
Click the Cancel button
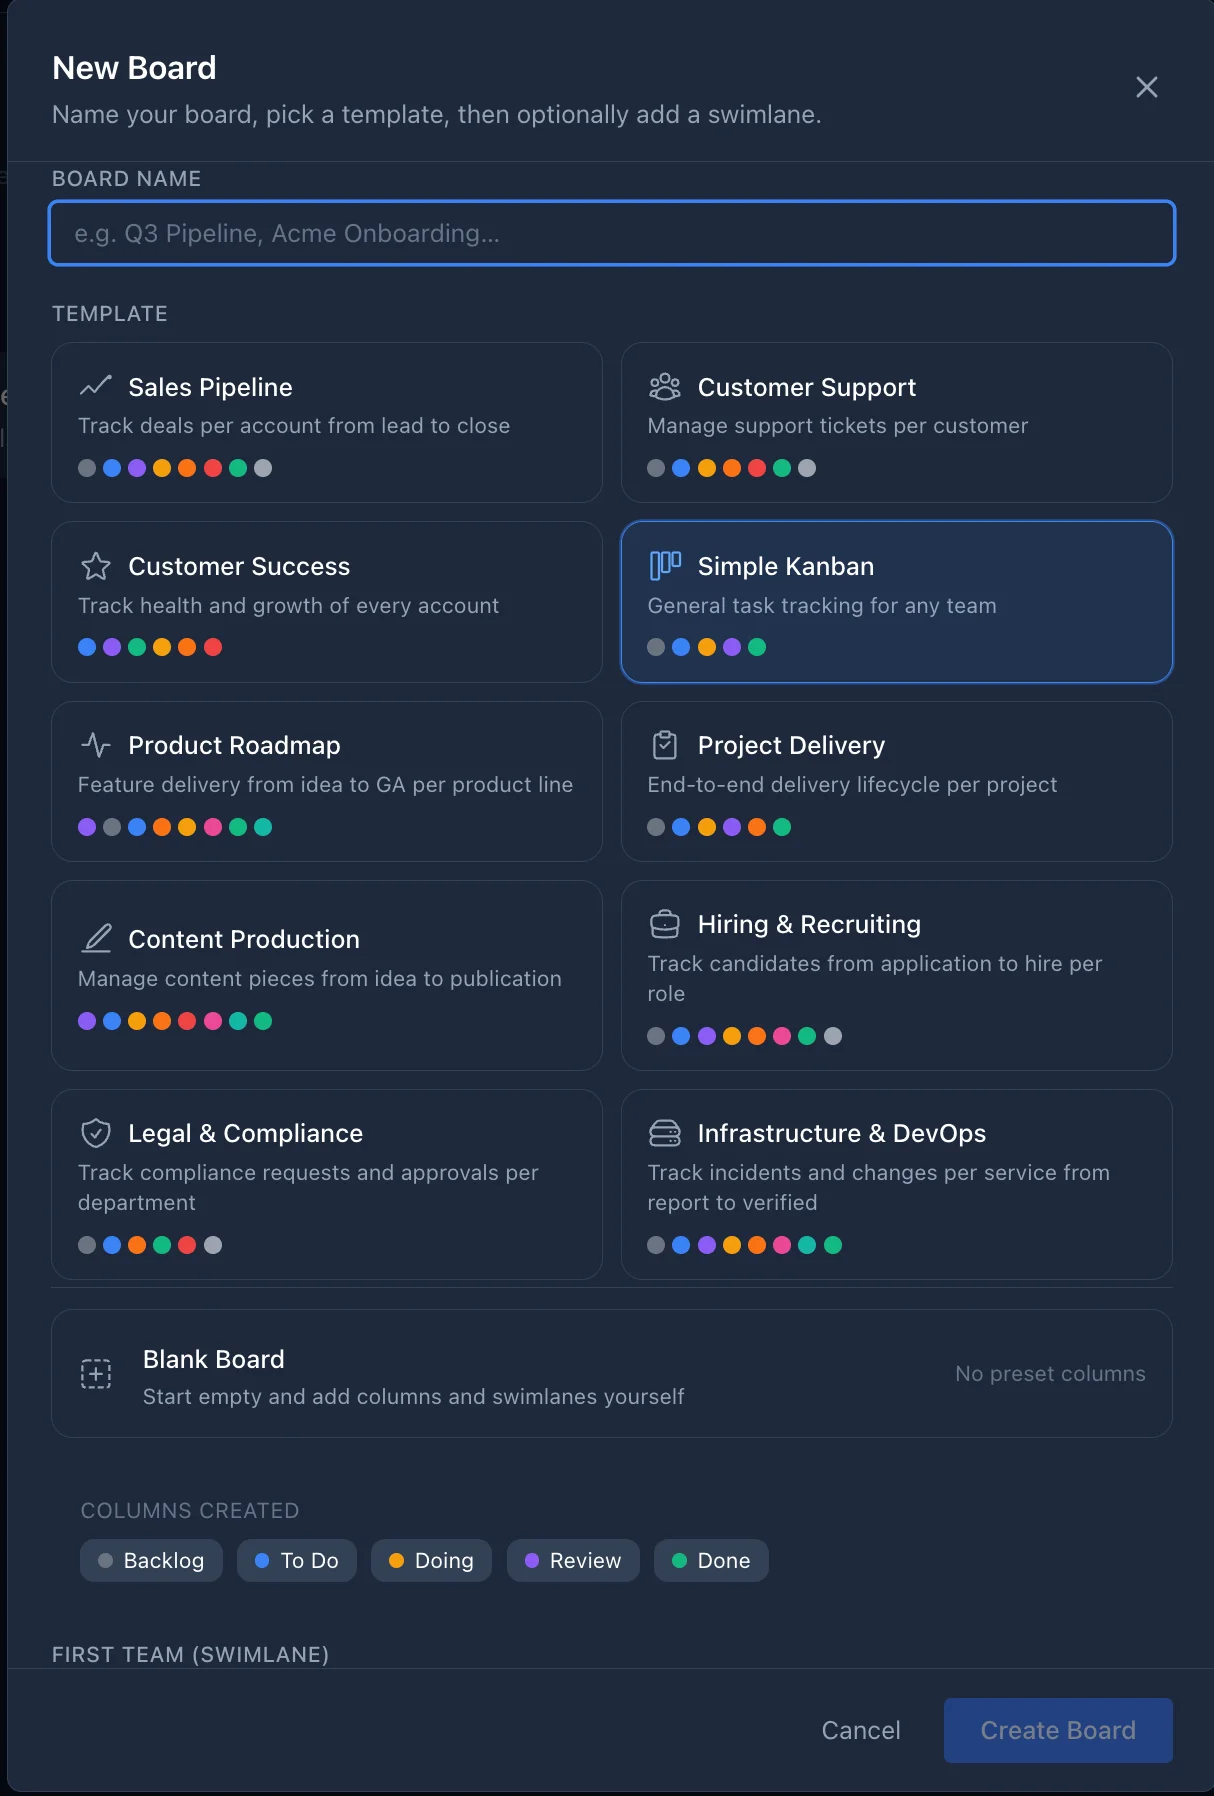(860, 1730)
